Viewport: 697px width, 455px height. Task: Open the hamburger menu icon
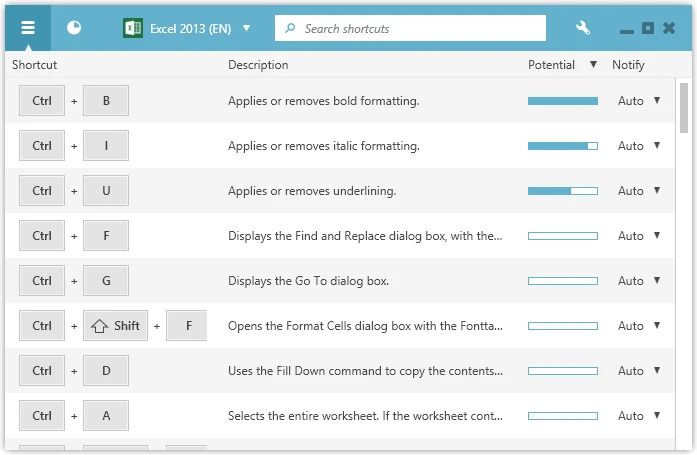[28, 28]
